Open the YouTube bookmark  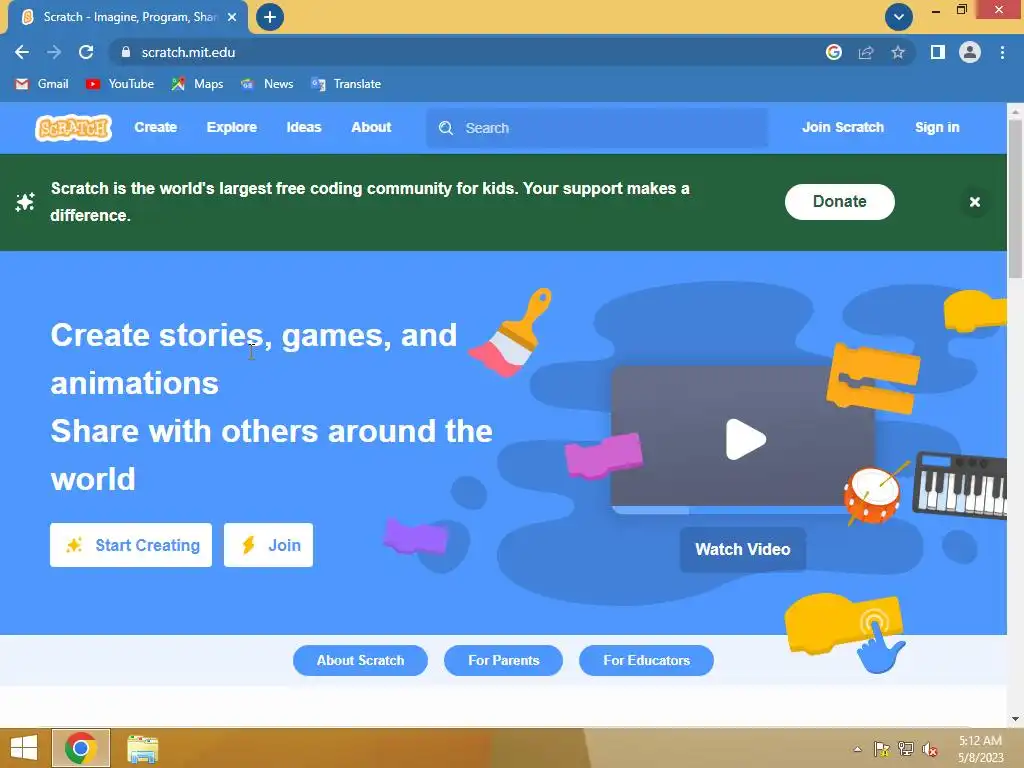120,84
